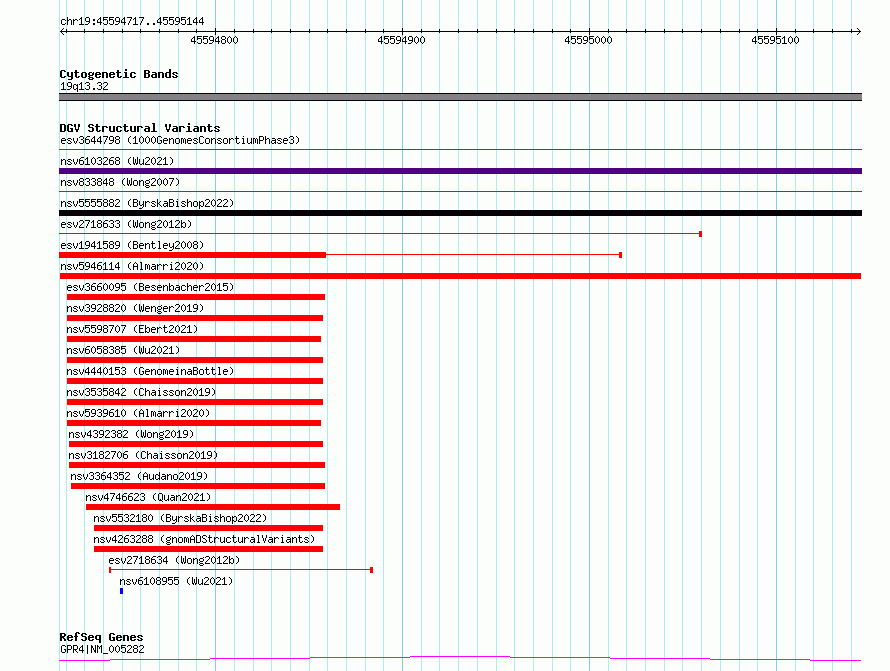Click nsv4746623 (Quan2021) label
The width and height of the screenshot is (890, 671).
(x=148, y=497)
